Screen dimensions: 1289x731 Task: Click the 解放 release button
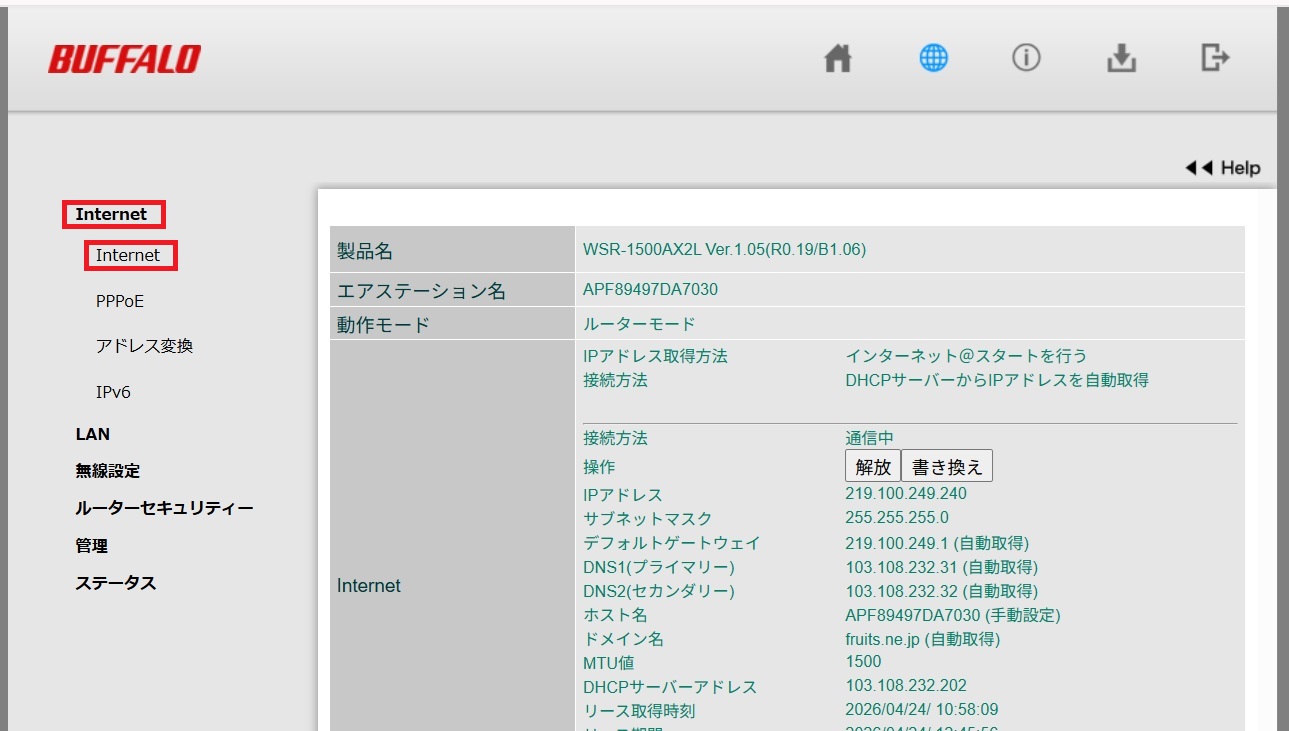pos(873,466)
